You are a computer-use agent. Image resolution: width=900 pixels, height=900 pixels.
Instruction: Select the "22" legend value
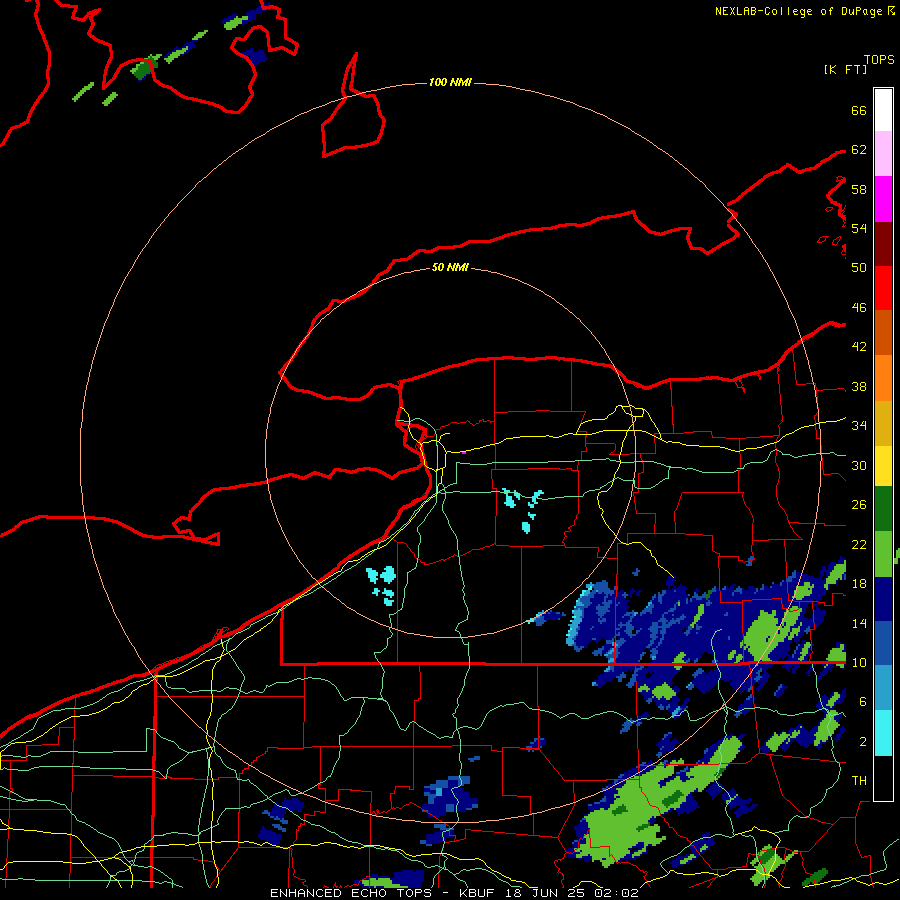pyautogui.click(x=859, y=544)
